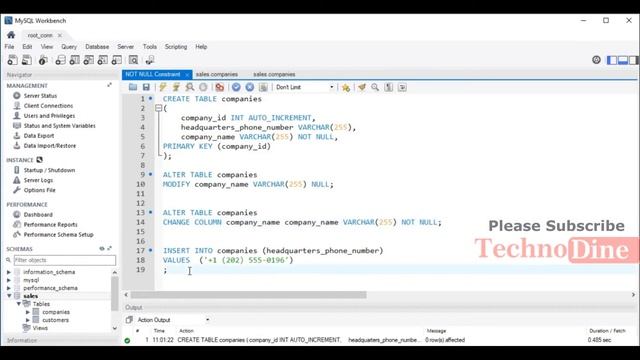640x360 pixels.
Task: Click the reconnect to DBMS icon
Action: (150, 60)
